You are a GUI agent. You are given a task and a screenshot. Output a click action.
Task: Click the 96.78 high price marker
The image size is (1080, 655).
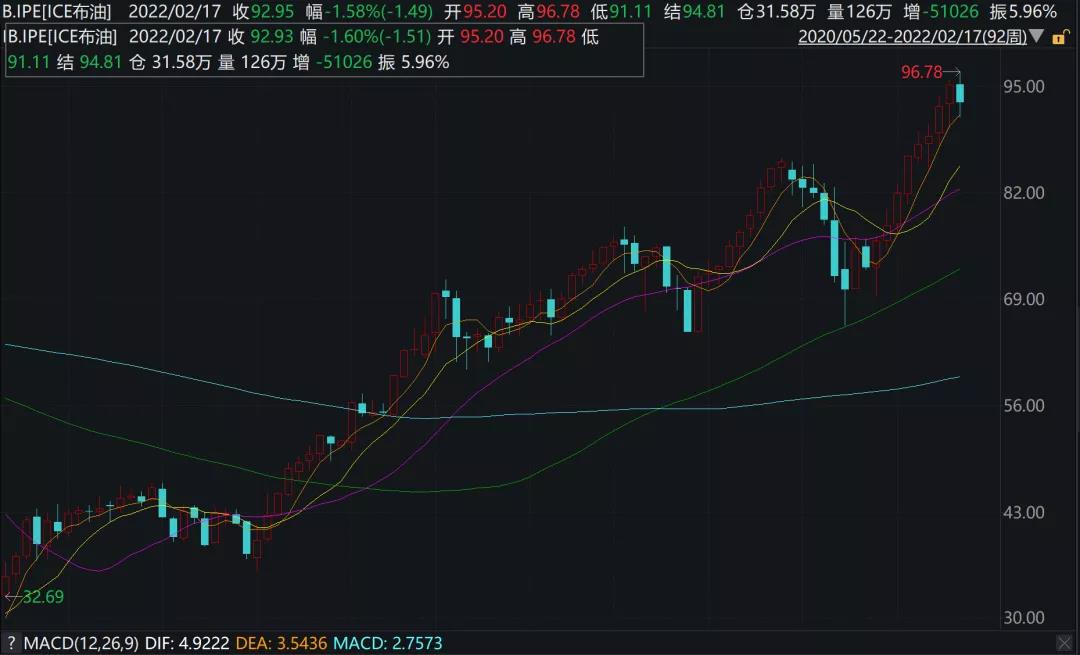(x=921, y=72)
